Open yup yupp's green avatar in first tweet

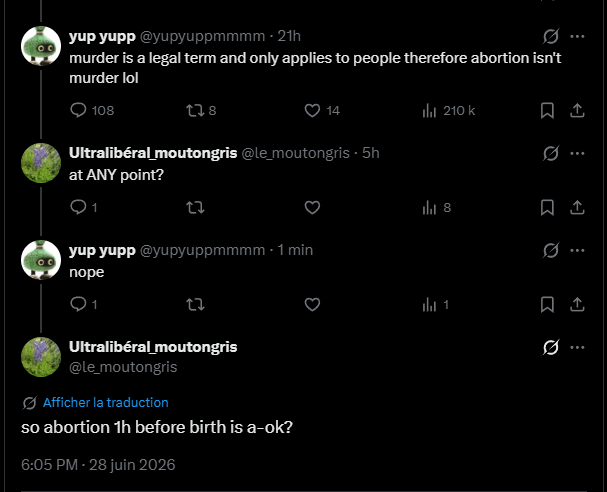[x=41, y=46]
